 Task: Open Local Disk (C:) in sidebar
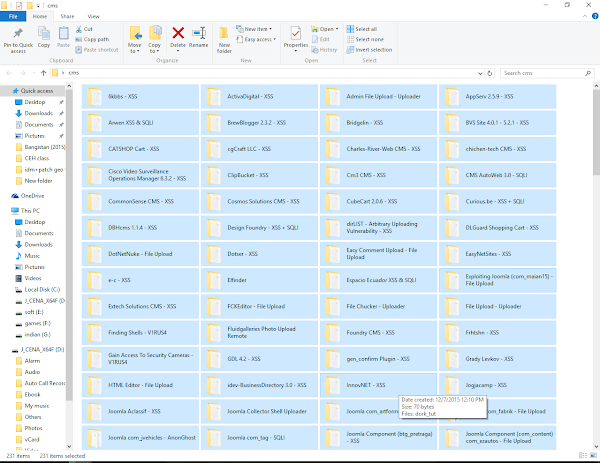(x=42, y=290)
